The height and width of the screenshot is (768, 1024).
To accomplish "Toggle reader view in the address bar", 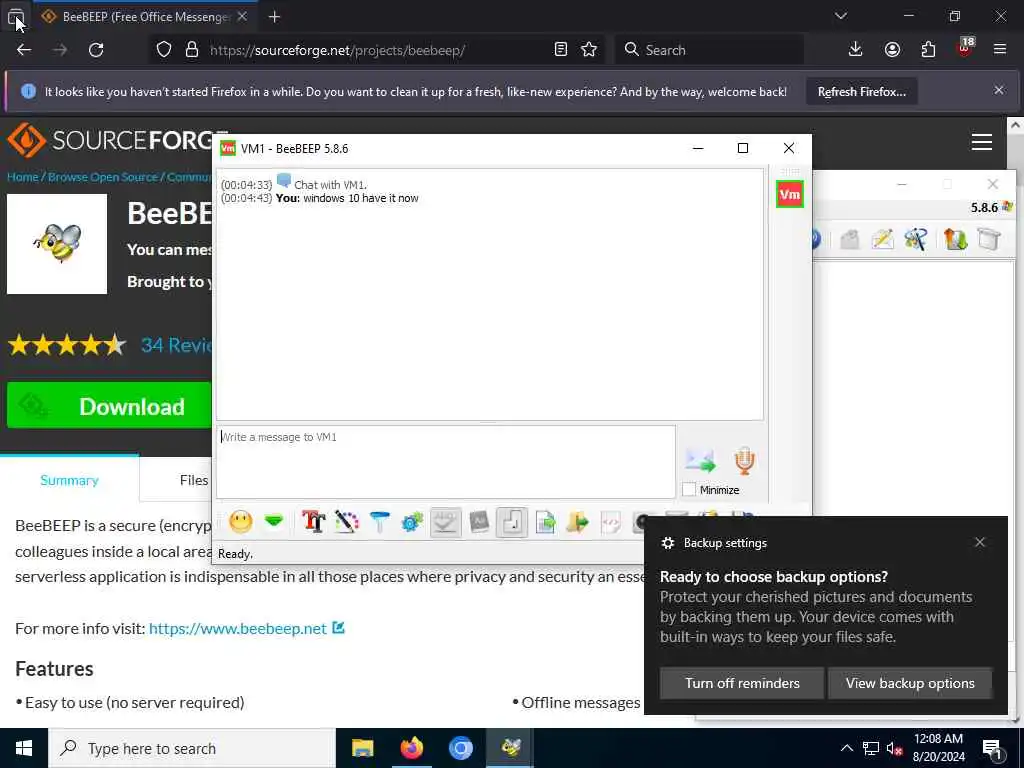I will tap(560, 50).
